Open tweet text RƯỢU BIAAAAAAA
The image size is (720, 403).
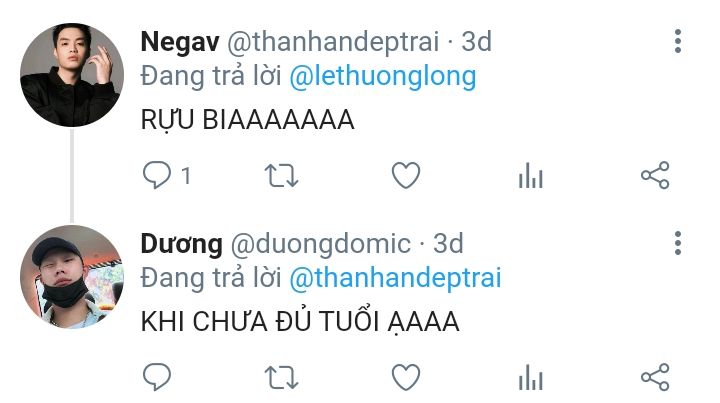pos(248,120)
